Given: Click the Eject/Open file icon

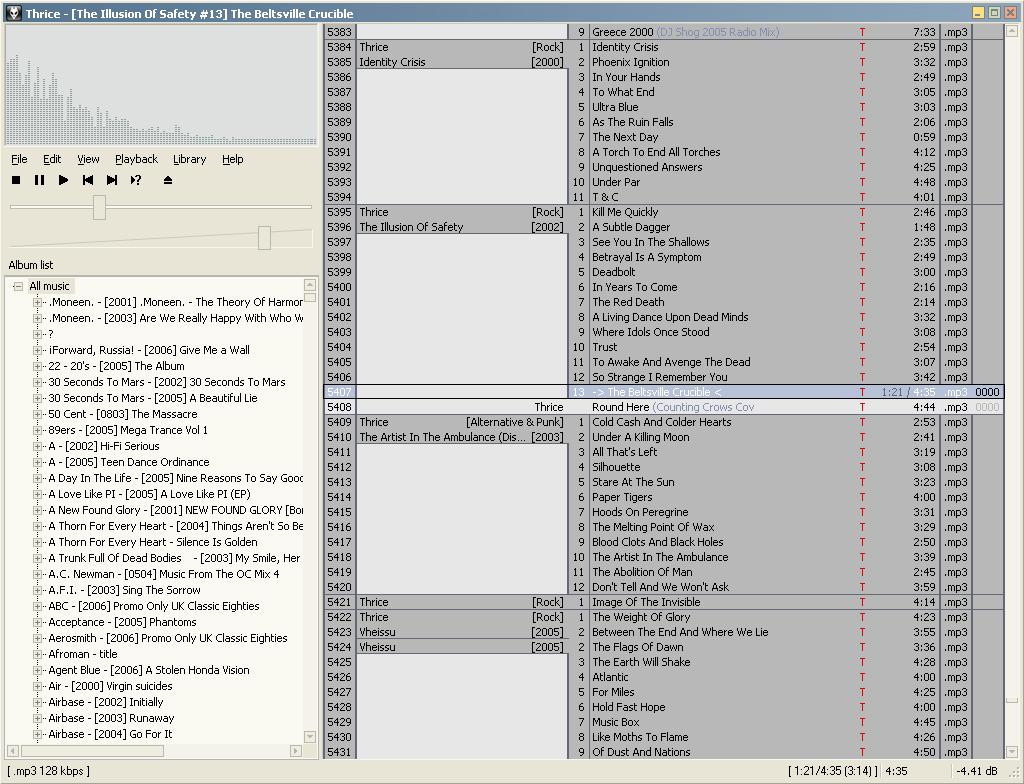Looking at the screenshot, I should click(x=168, y=180).
